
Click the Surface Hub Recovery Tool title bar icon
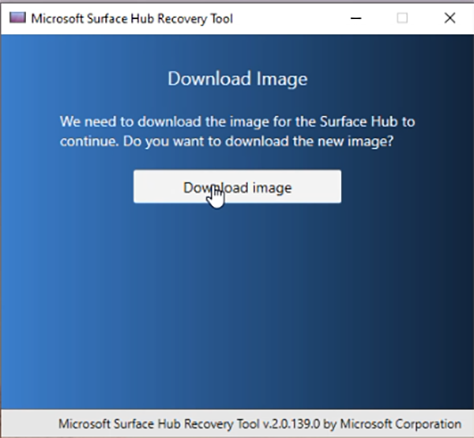click(x=17, y=18)
